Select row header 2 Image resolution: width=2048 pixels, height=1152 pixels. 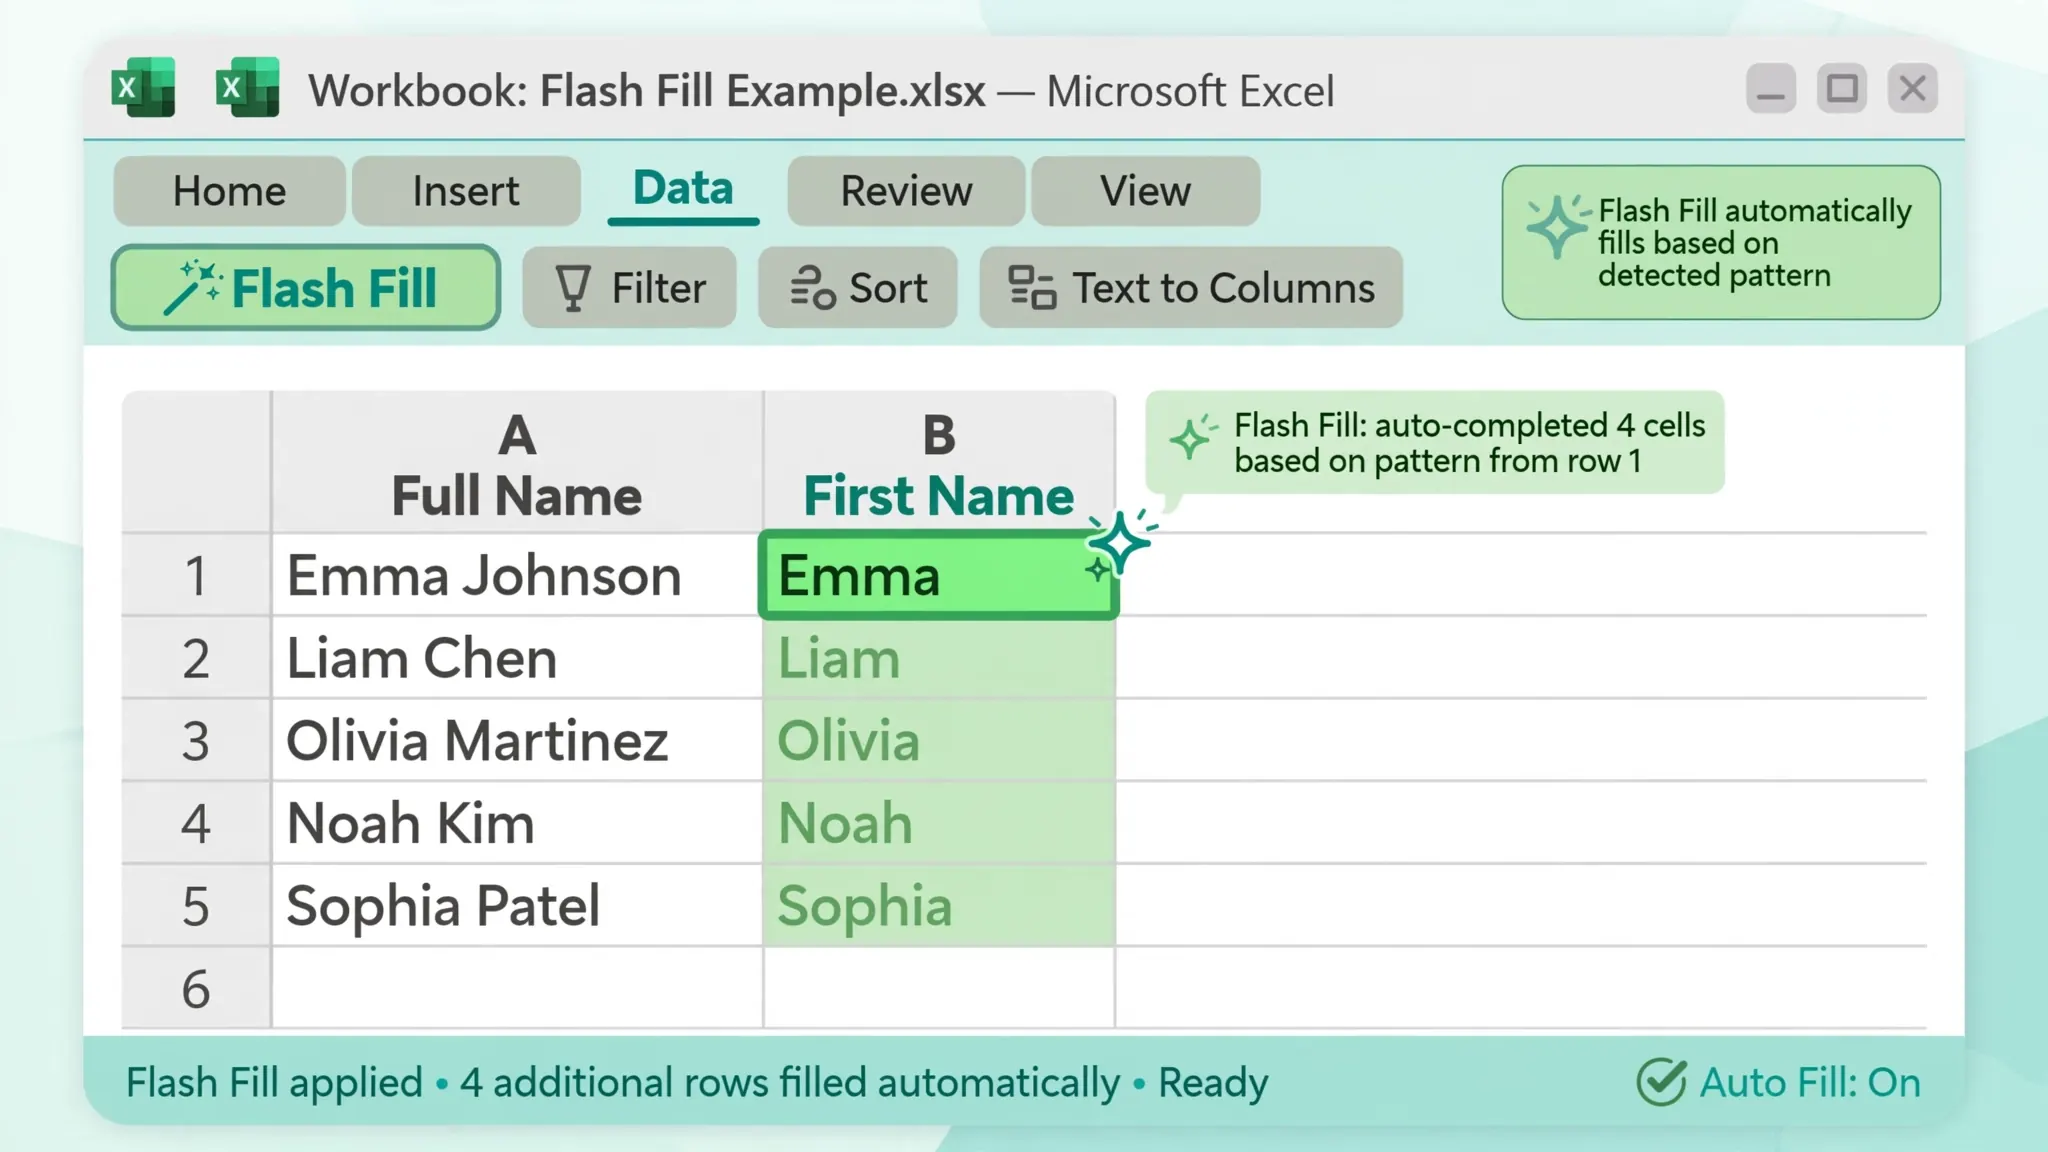coord(196,658)
